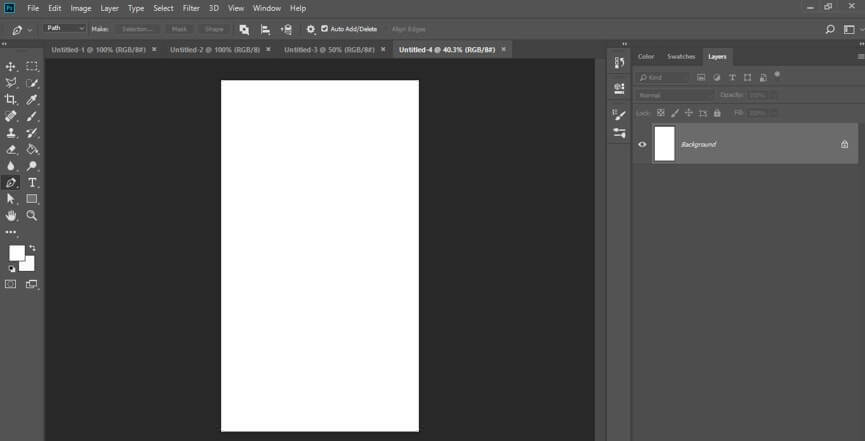Viewport: 865px width, 441px height.
Task: Toggle pixel layer filter
Action: pyautogui.click(x=701, y=78)
